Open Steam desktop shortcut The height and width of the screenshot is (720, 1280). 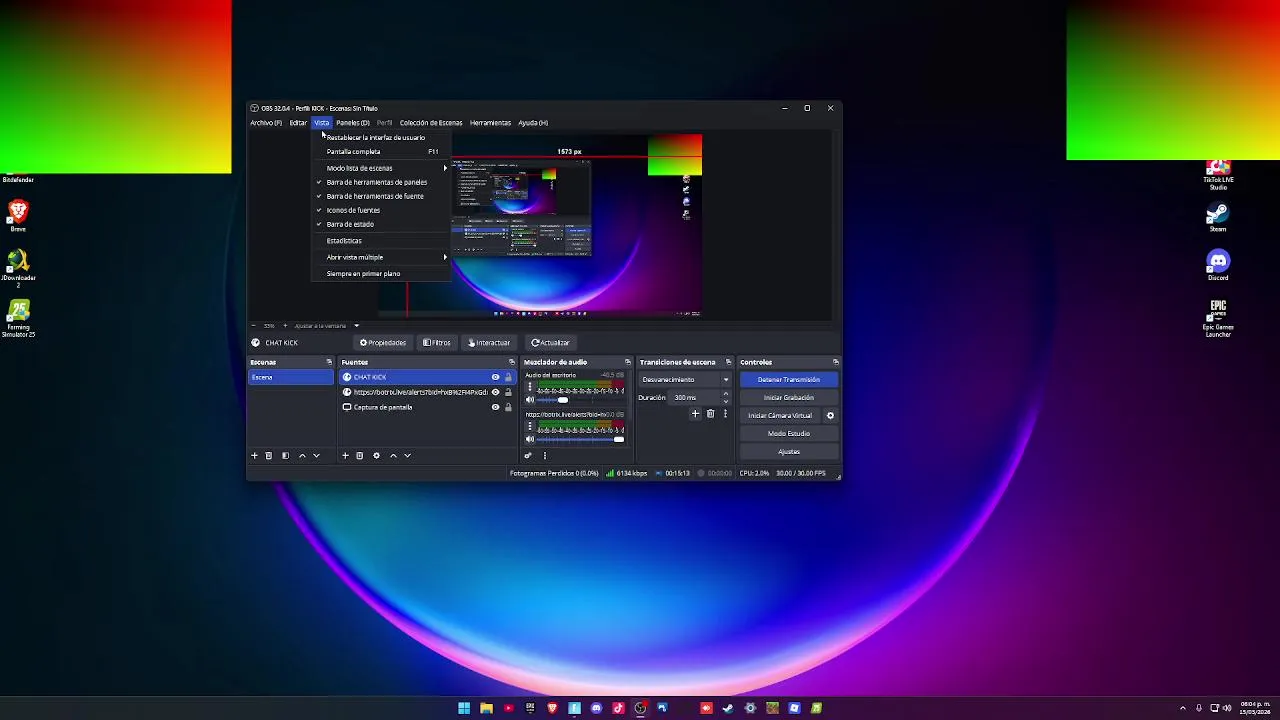coord(1217,217)
